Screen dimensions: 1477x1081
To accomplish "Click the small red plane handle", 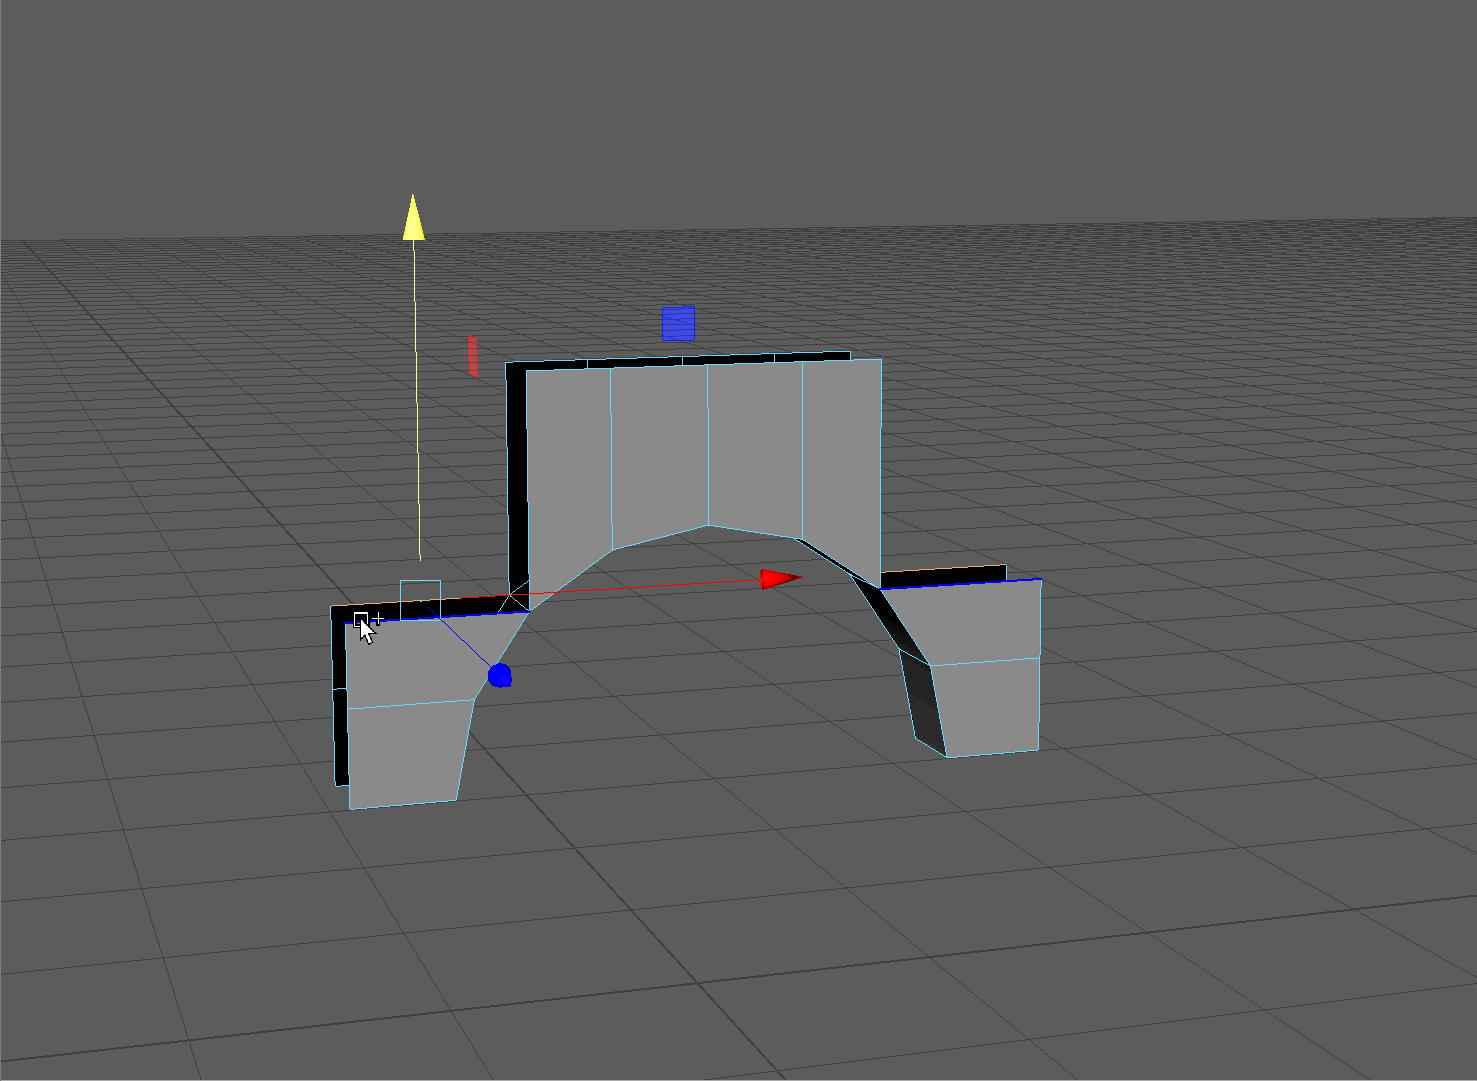I will (473, 356).
